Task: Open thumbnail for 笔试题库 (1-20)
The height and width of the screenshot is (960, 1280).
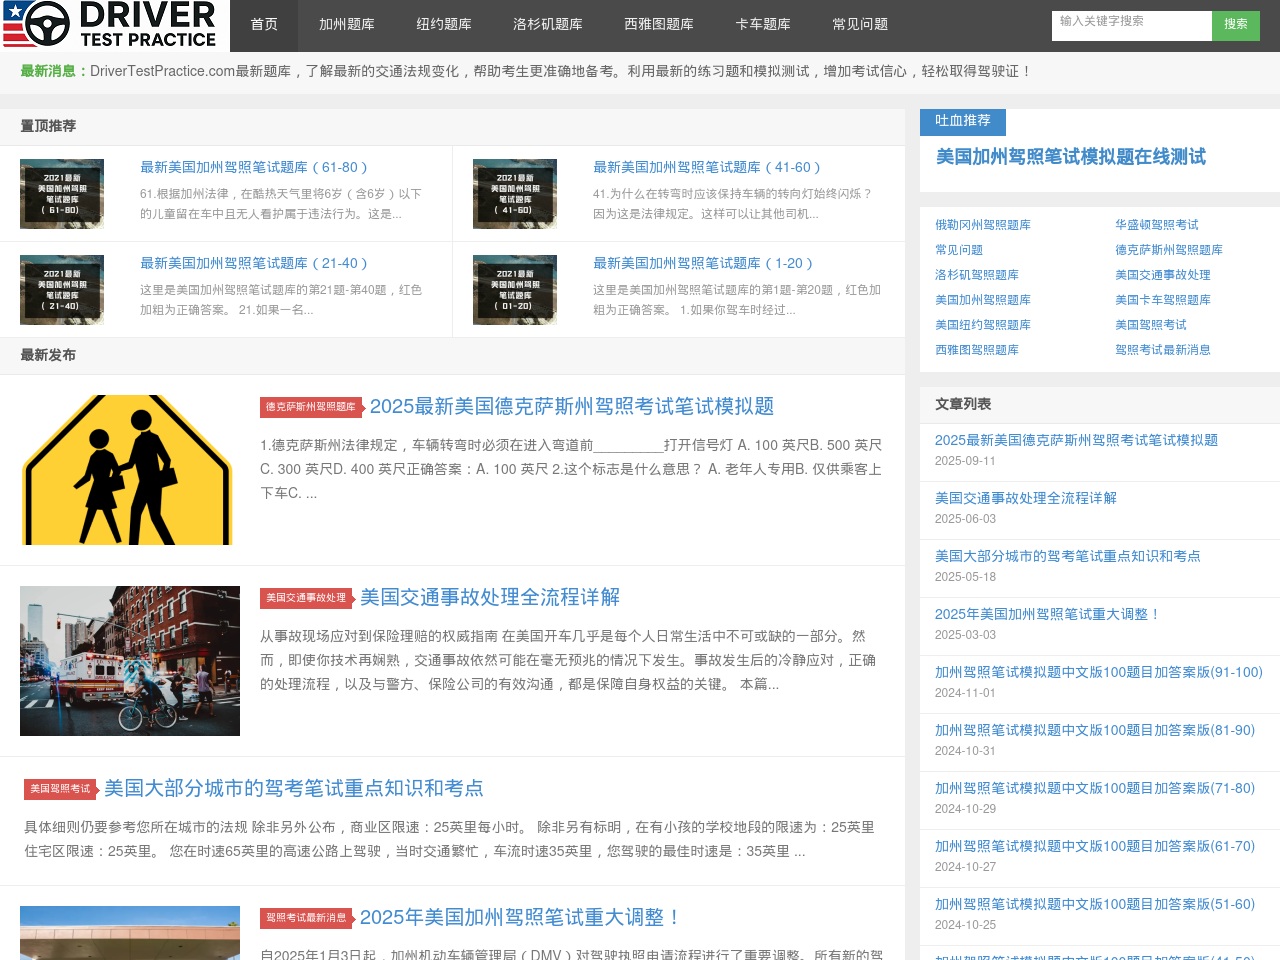Action: coord(515,290)
